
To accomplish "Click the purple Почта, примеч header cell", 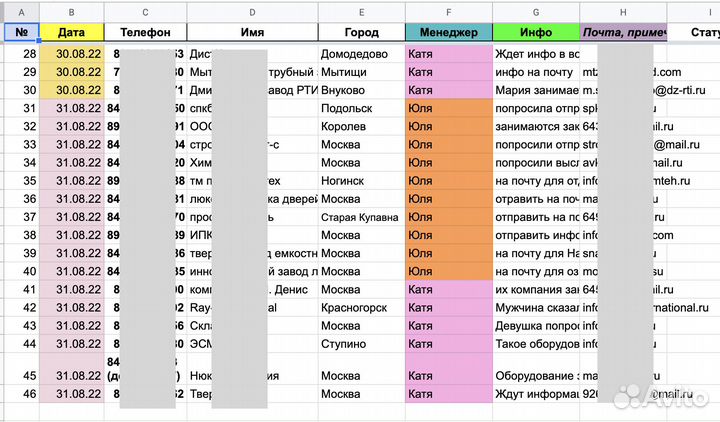I will 623,32.
